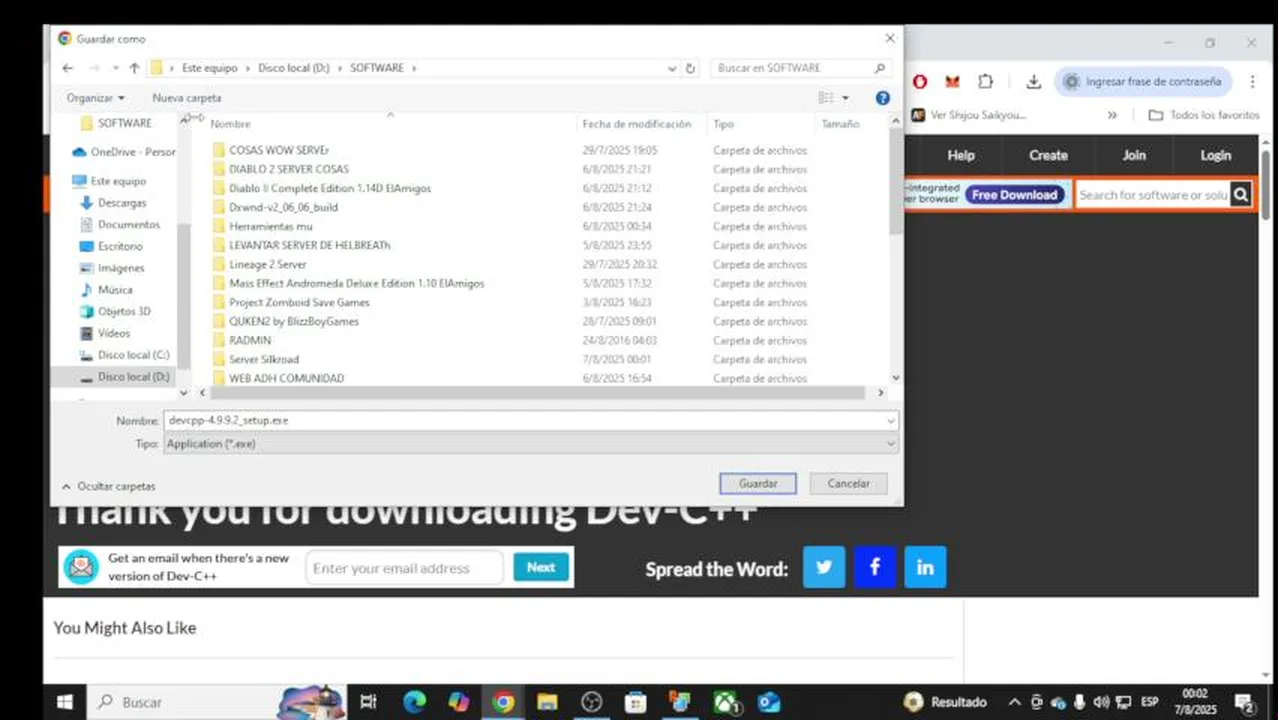This screenshot has height=720, width=1278.
Task: Open help in Guardar como dialog
Action: coord(883,98)
